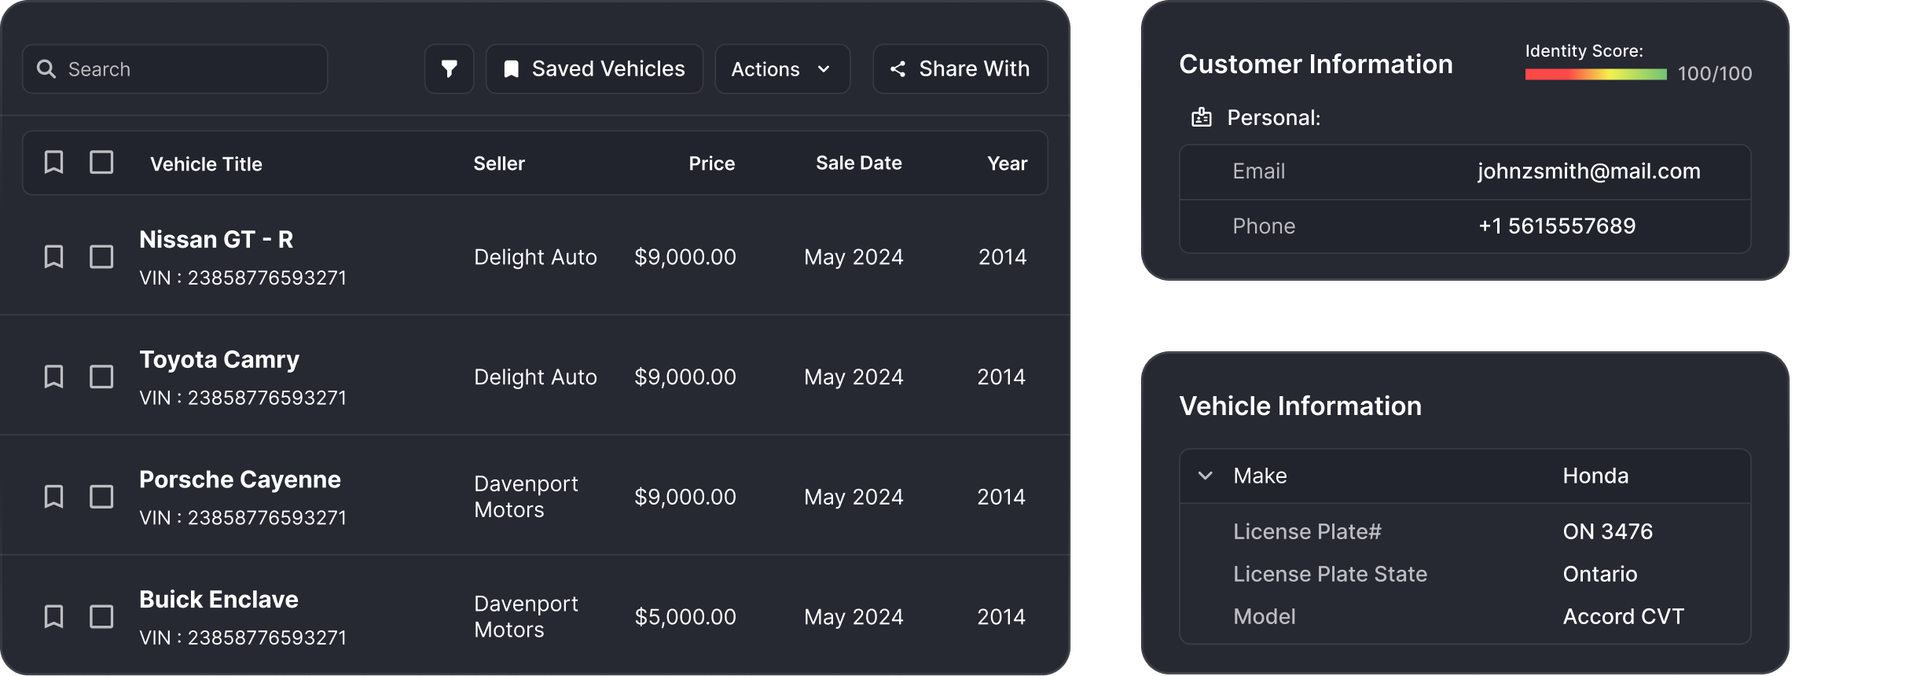Open Saved Vehicles
The image size is (1920, 676).
(594, 69)
